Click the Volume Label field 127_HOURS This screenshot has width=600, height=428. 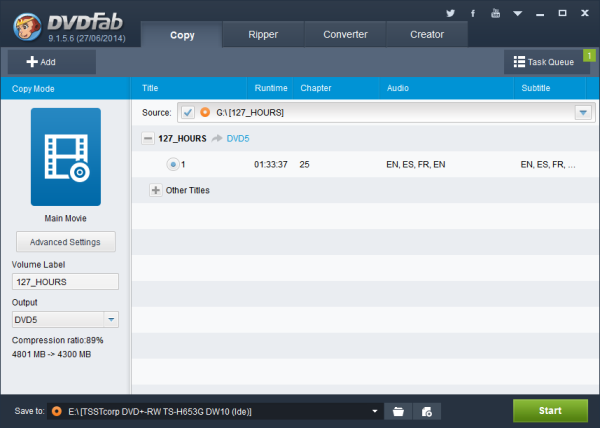pyautogui.click(x=65, y=282)
